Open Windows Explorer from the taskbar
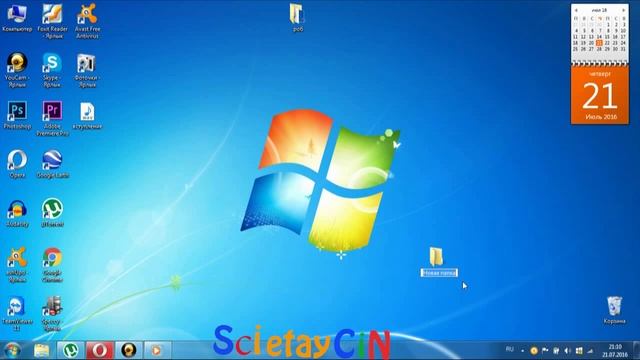Image resolution: width=640 pixels, height=360 pixels. [42, 350]
